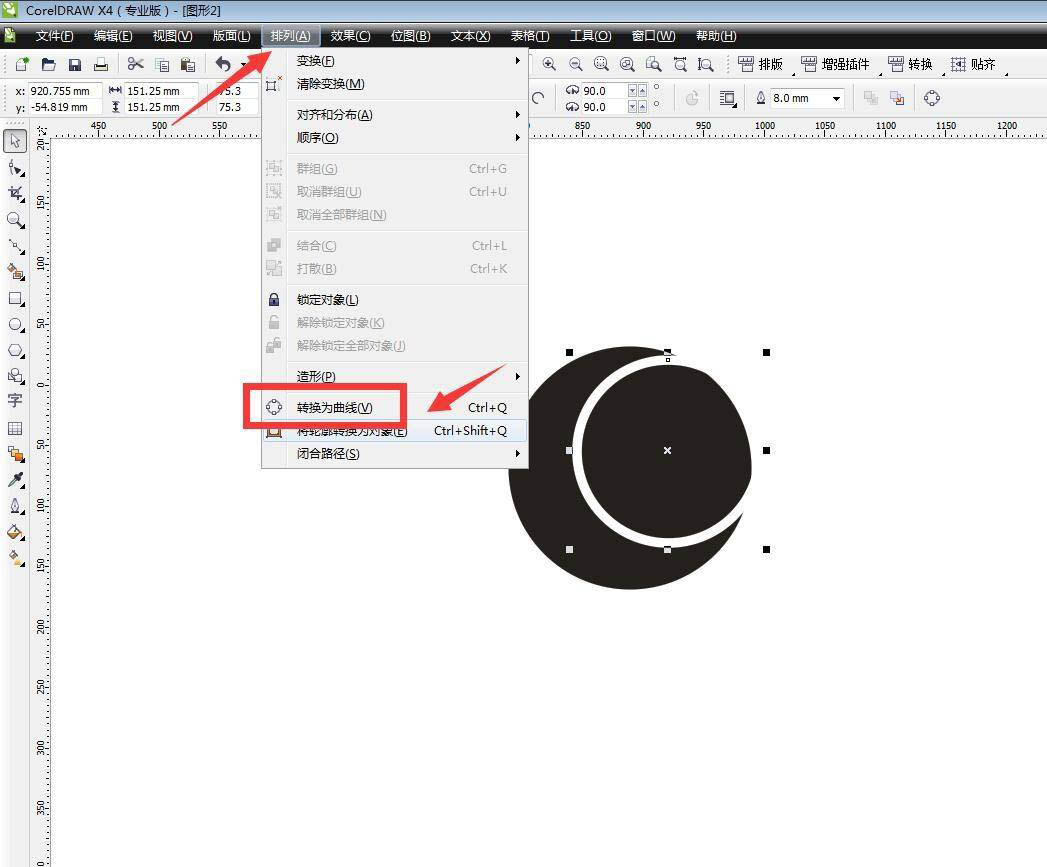Choose 转换为曲线(V) menu entry
Viewport: 1047px width, 867px height.
pos(395,407)
